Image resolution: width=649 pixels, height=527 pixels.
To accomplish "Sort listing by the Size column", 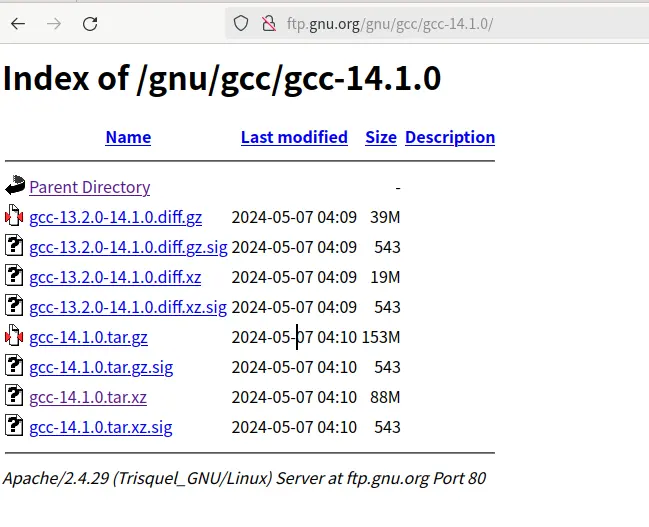I will (381, 137).
